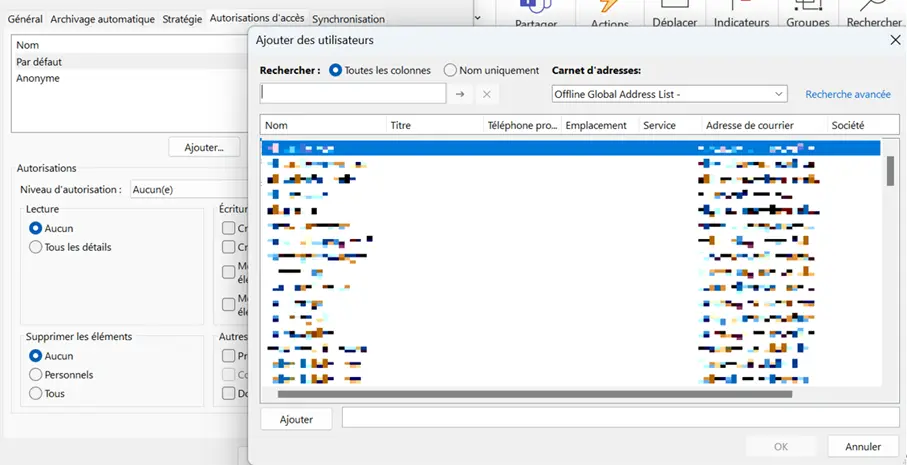
Task: Select the Par défaut entry in the permissions list
Action: (x=130, y=62)
